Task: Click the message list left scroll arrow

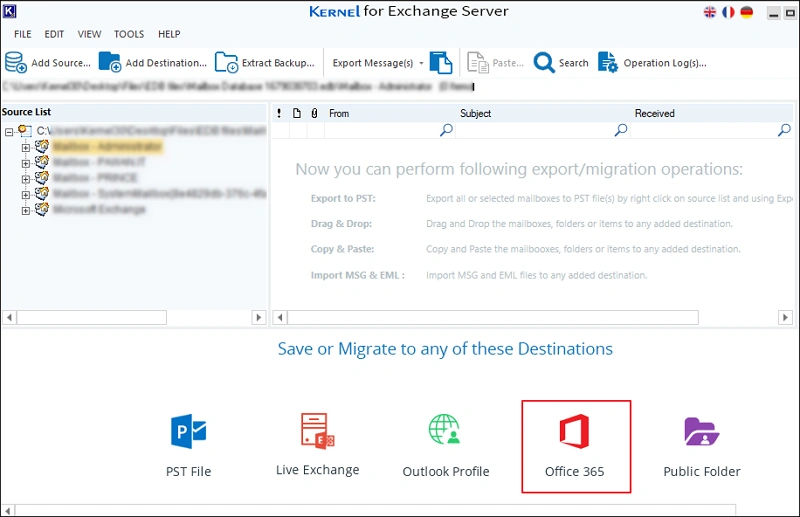Action: tap(280, 317)
